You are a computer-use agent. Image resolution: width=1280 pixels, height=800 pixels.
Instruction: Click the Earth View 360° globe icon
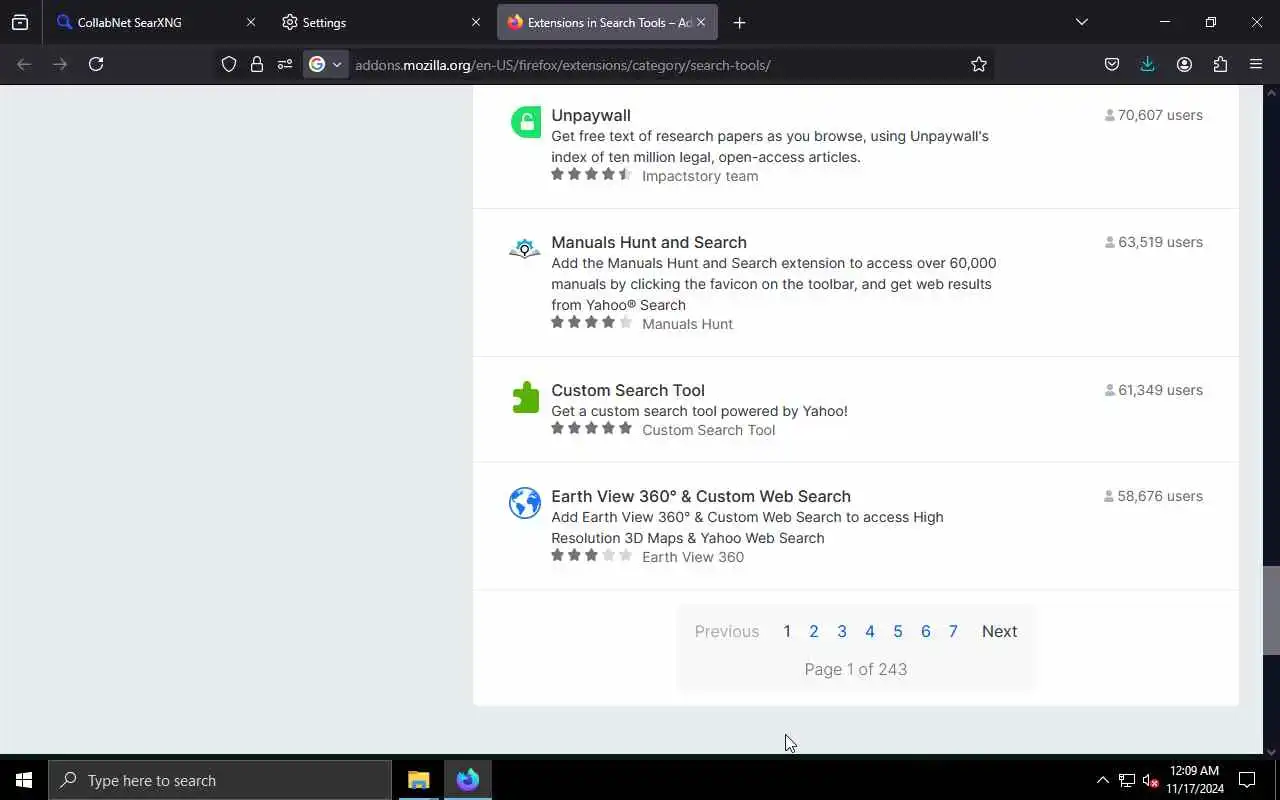click(x=525, y=503)
